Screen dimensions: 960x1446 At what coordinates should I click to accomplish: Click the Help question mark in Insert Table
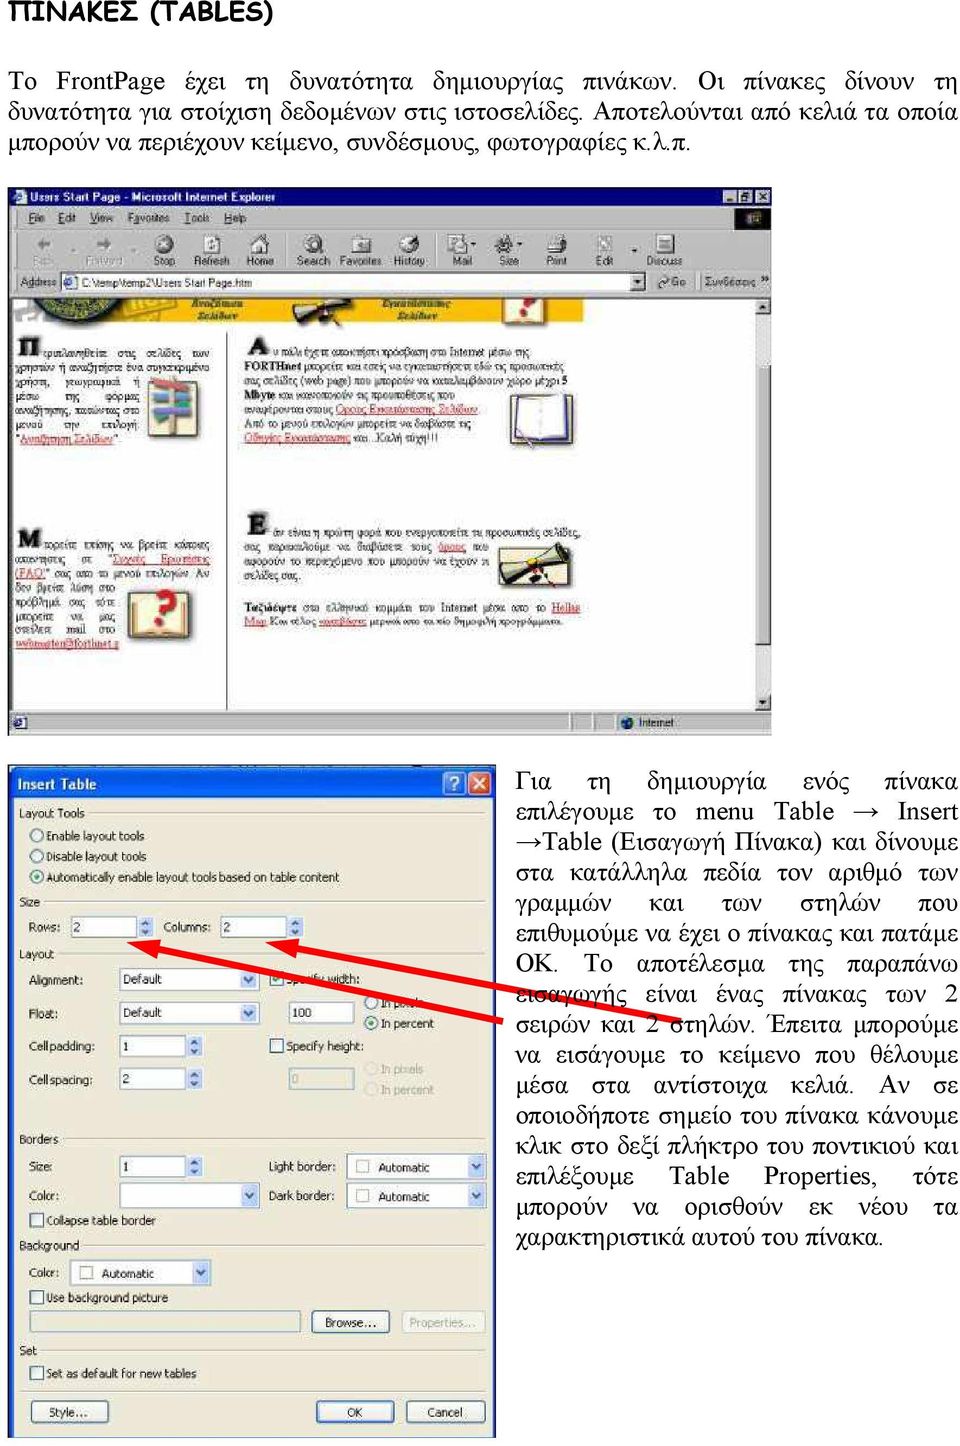(453, 783)
